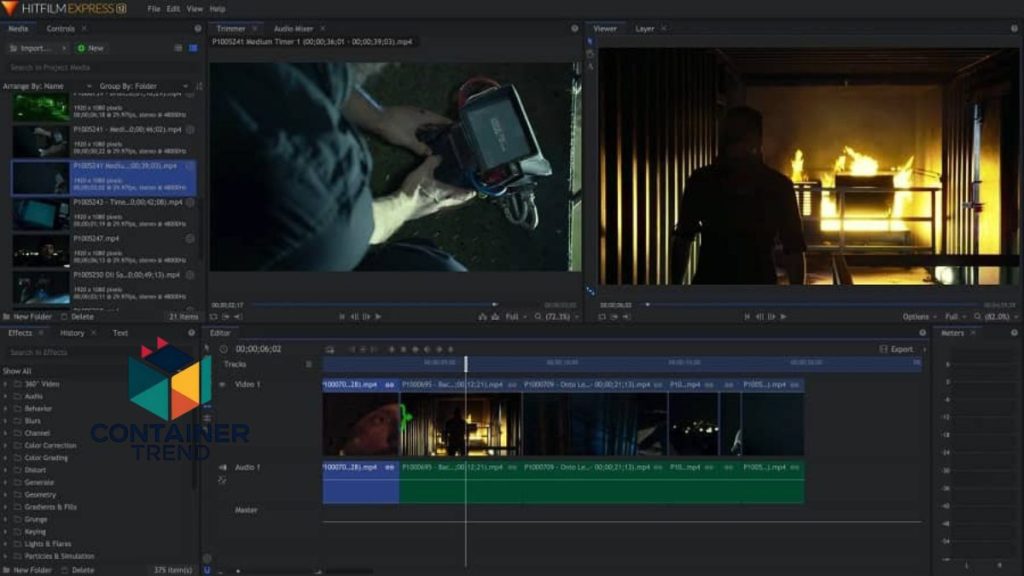
Task: Click the clock icon beside editor timecode
Action: pos(224,349)
